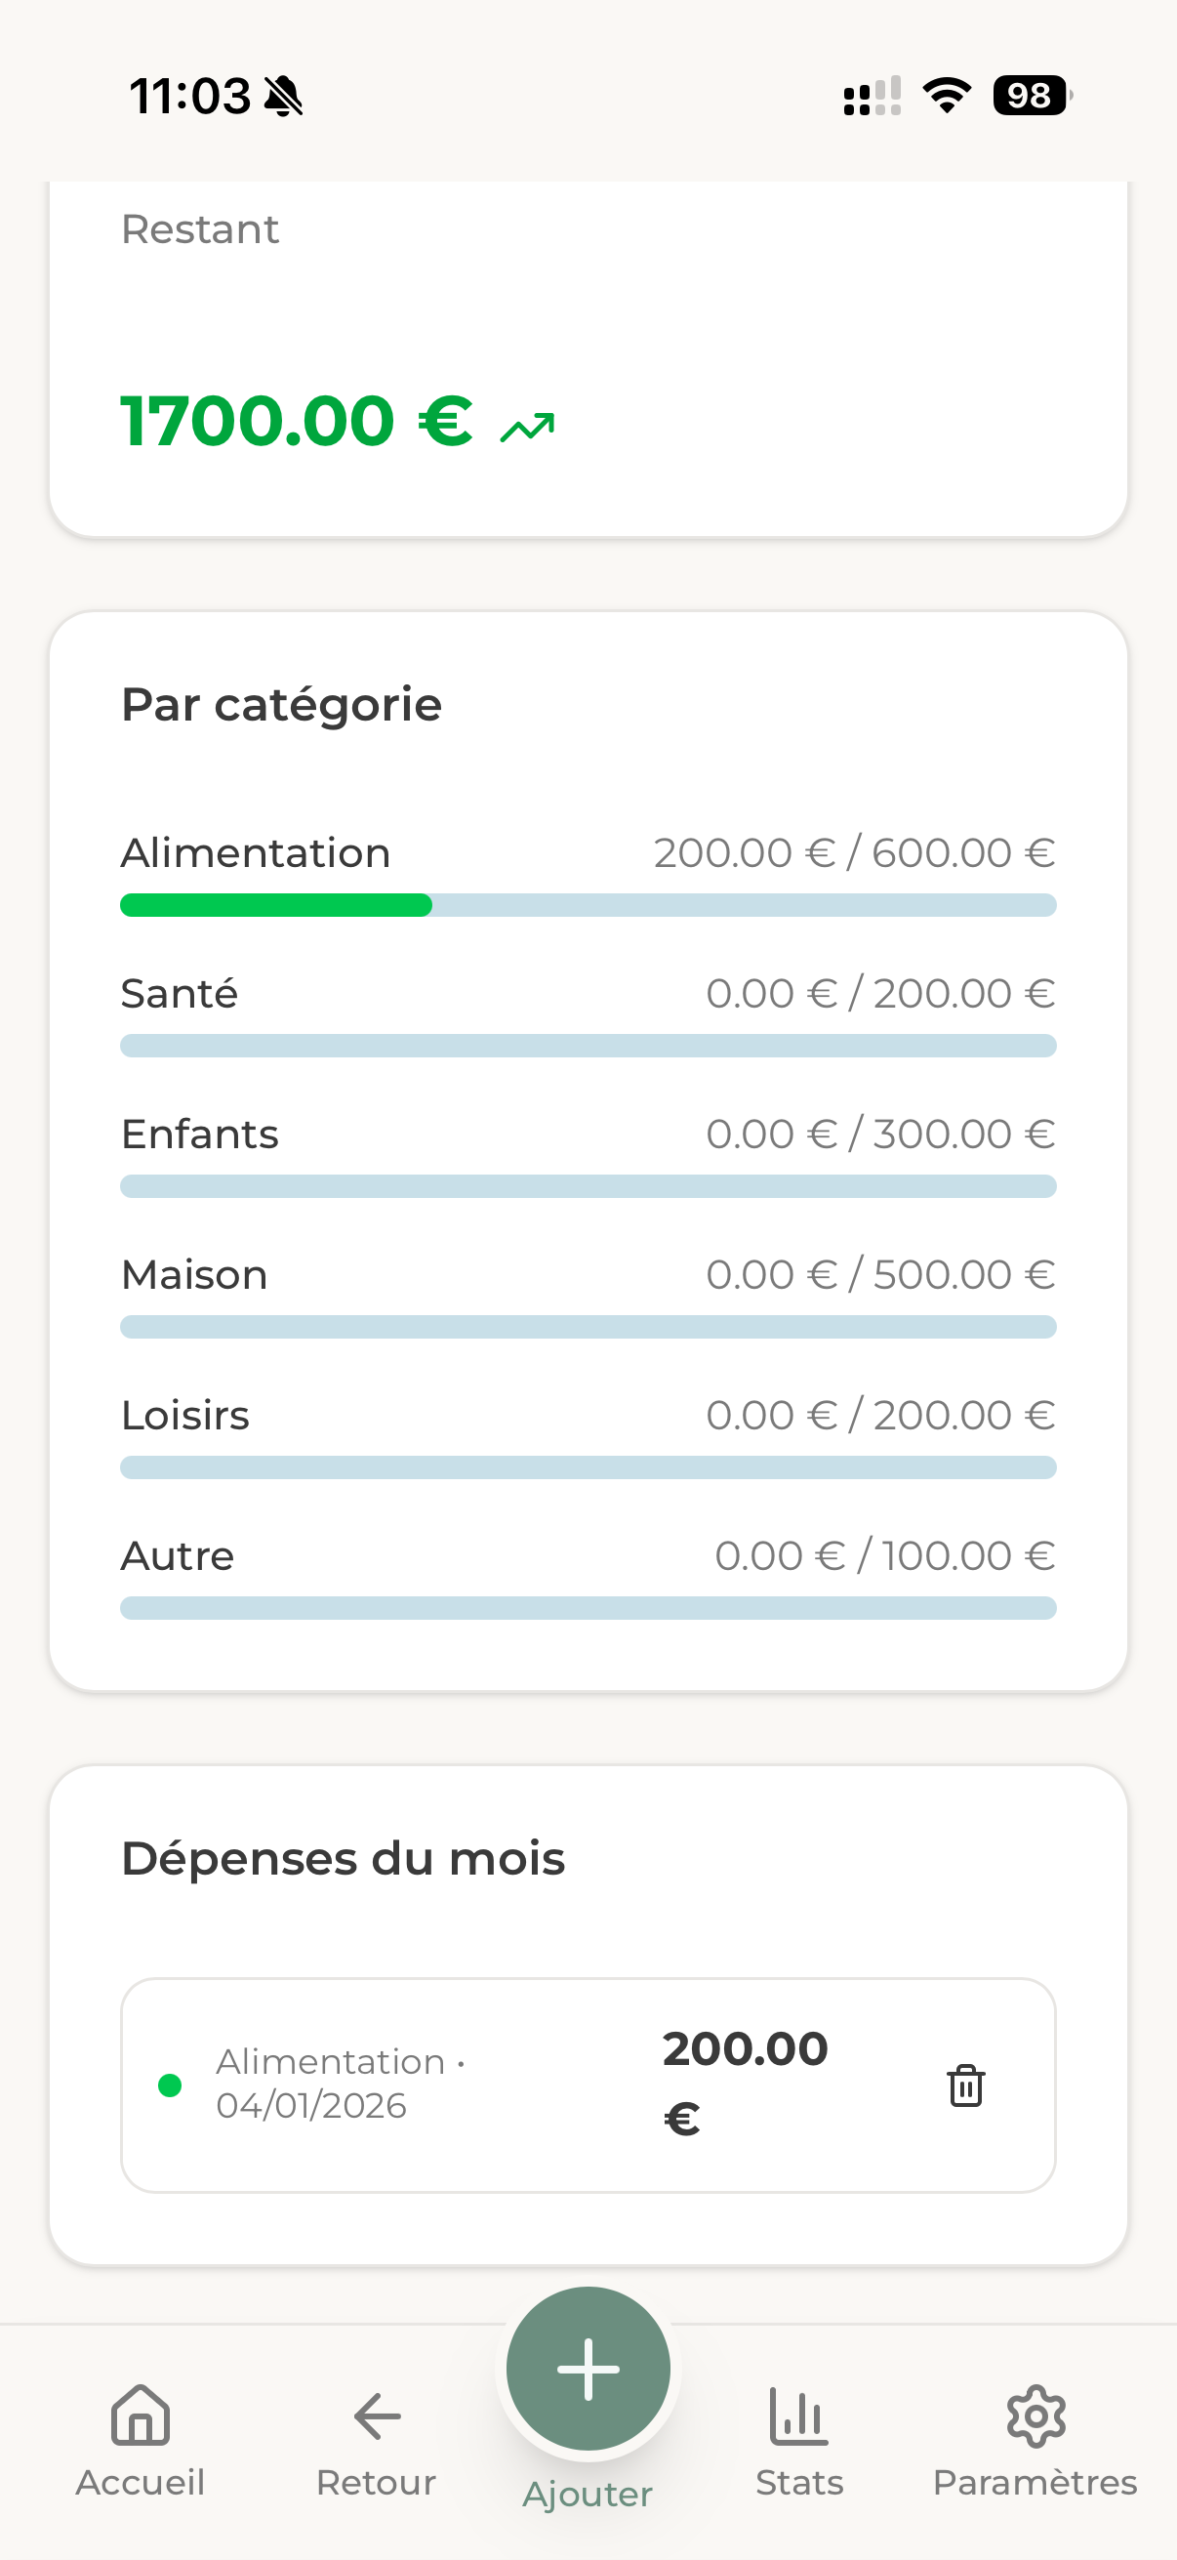The height and width of the screenshot is (2560, 1177).
Task: Click the Alimentation green progress bar
Action: pyautogui.click(x=276, y=905)
